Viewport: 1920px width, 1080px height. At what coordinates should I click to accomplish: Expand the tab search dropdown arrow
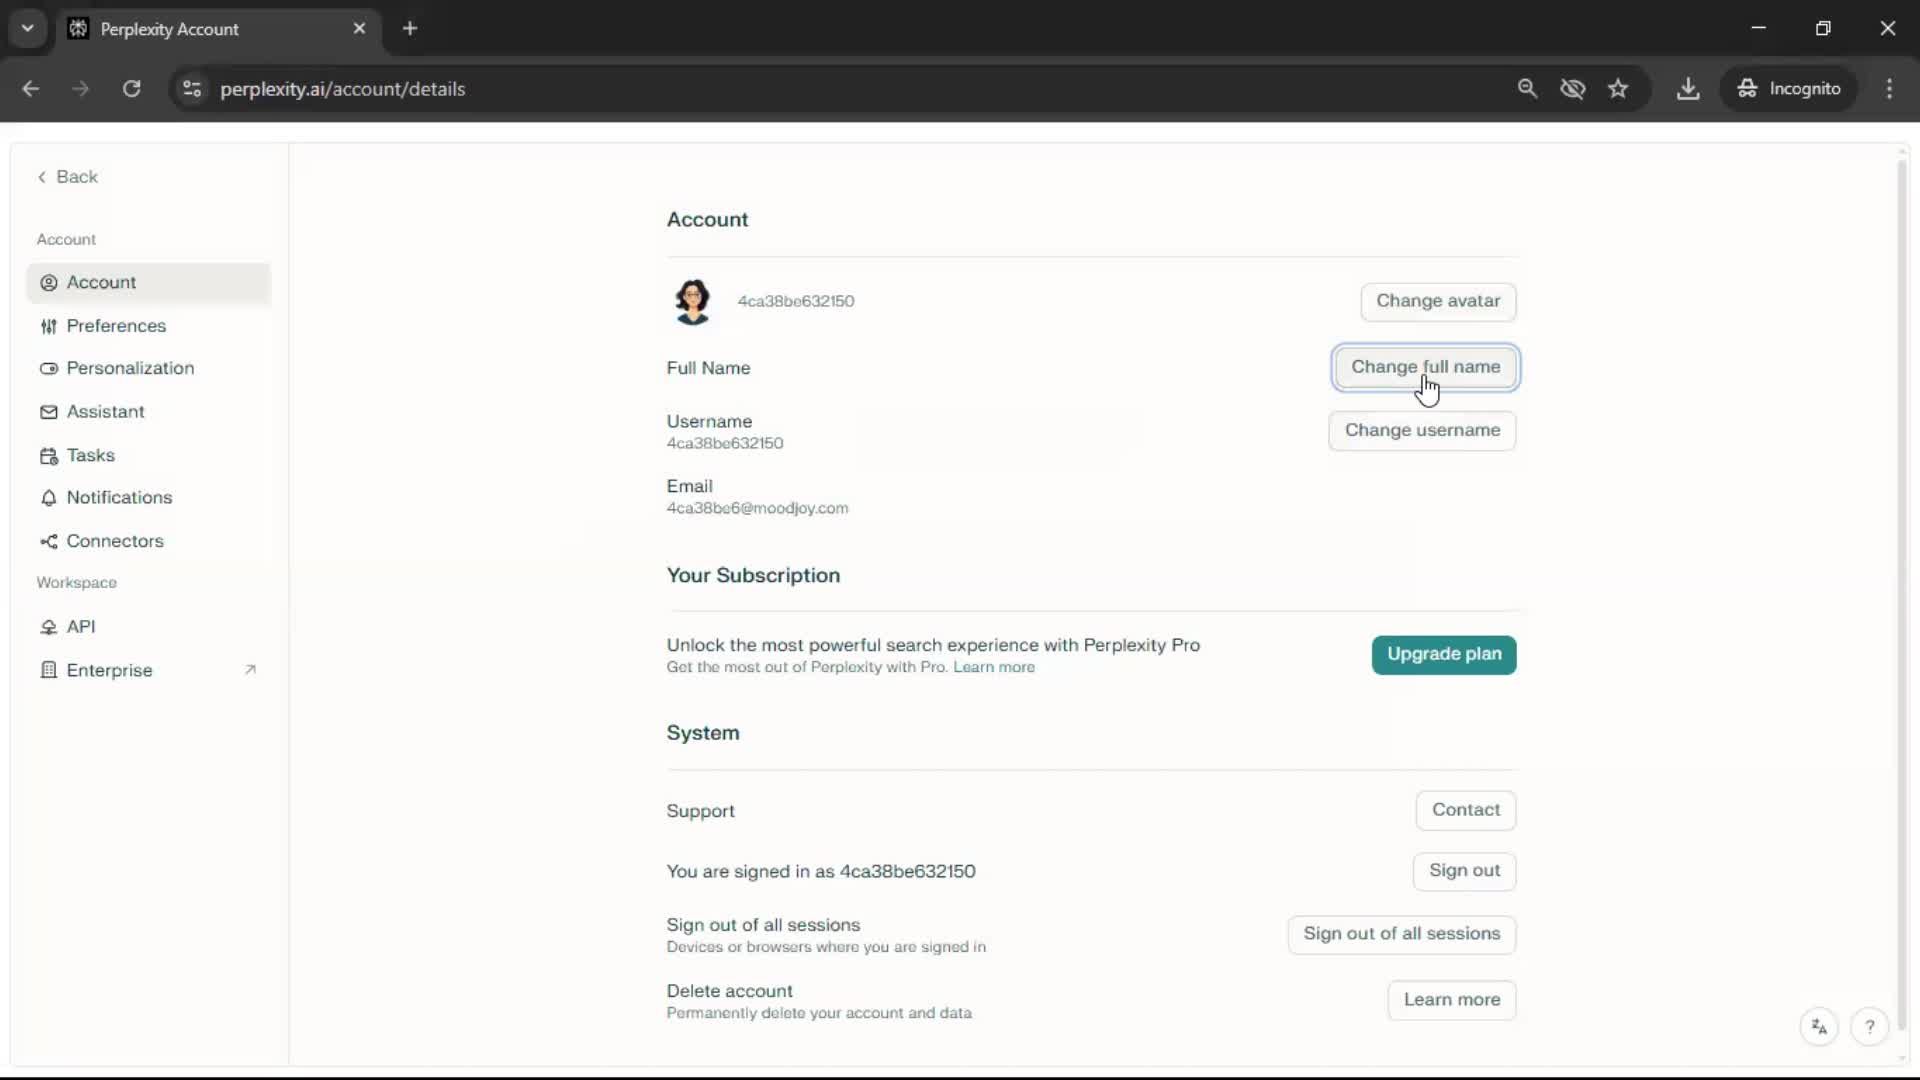(x=28, y=28)
